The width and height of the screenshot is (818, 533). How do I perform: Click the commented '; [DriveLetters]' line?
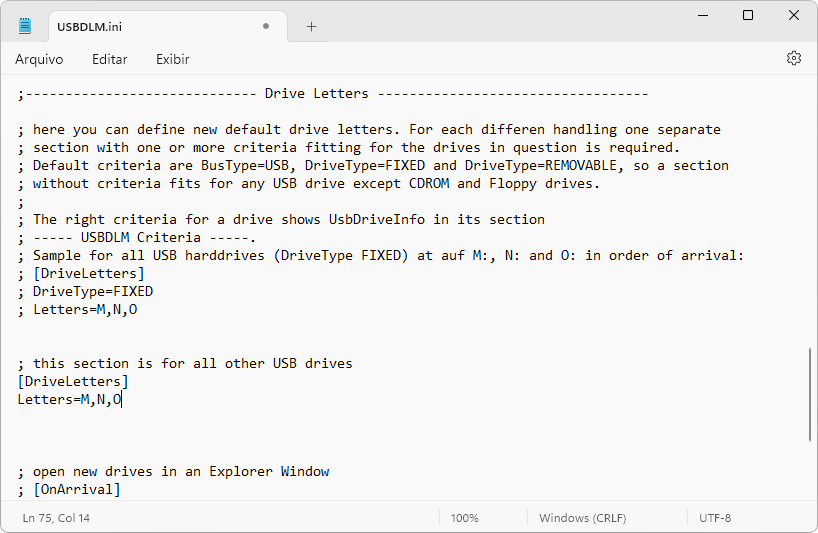[81, 273]
